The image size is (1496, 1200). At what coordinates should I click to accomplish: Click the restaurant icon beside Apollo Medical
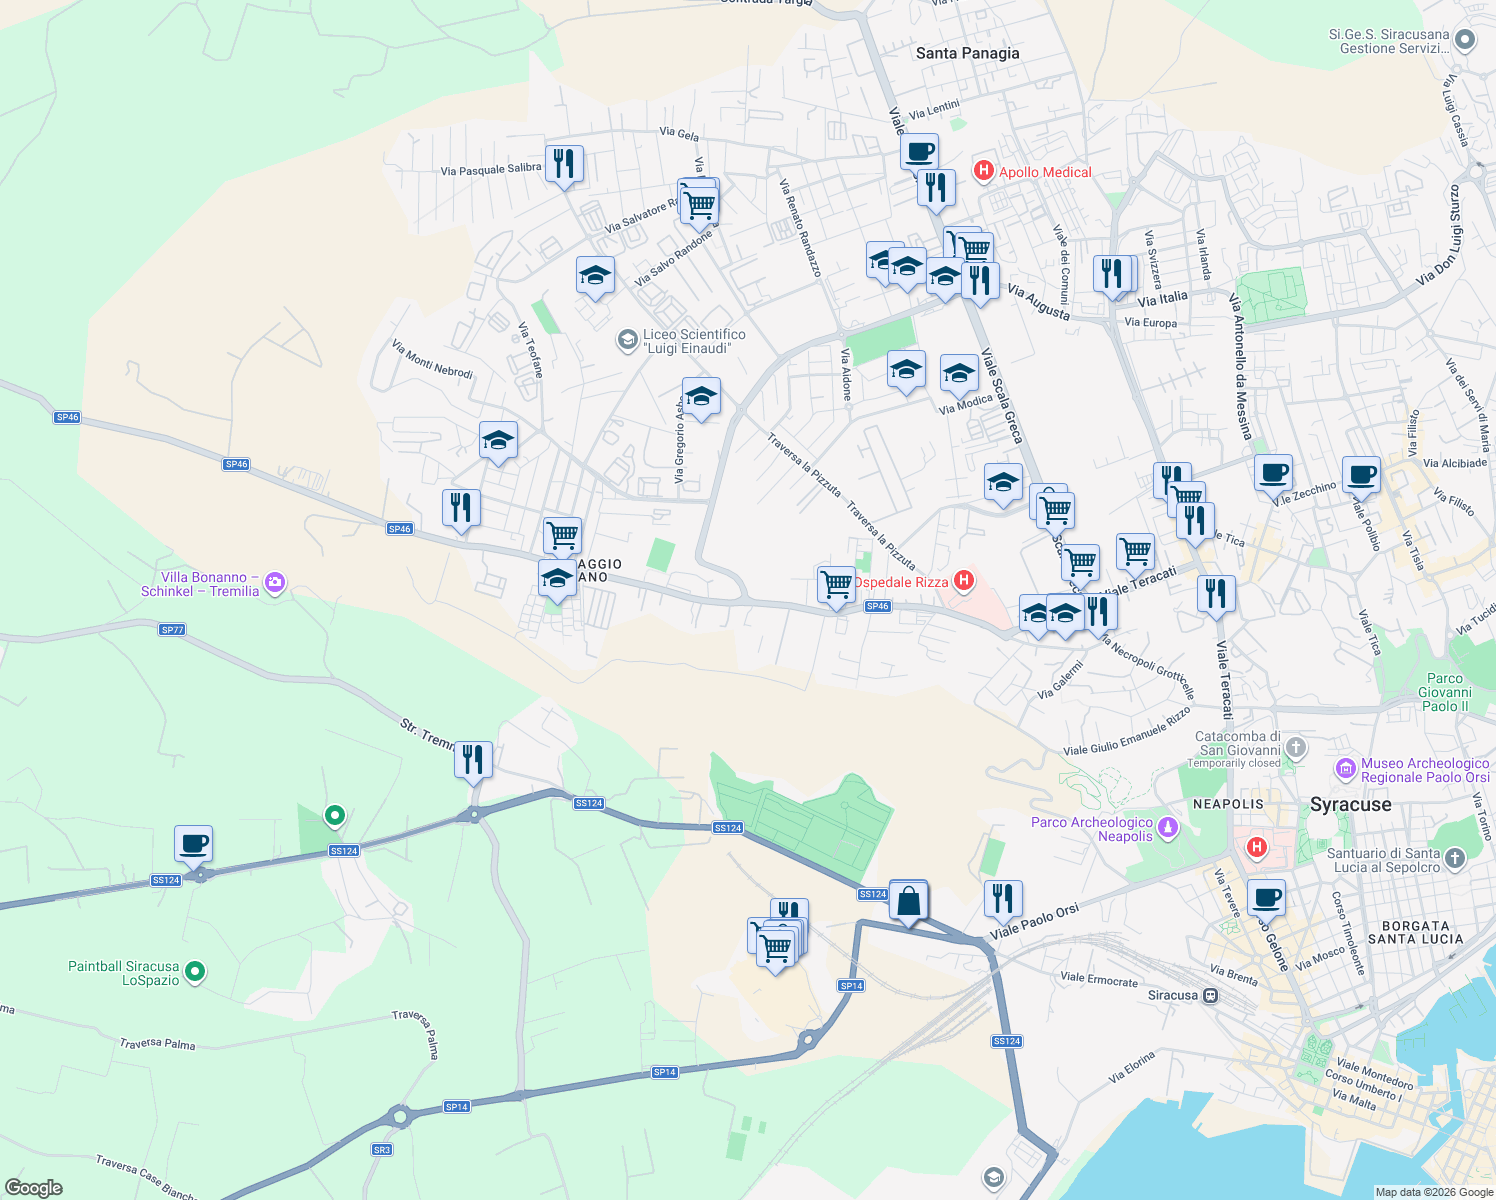(936, 186)
